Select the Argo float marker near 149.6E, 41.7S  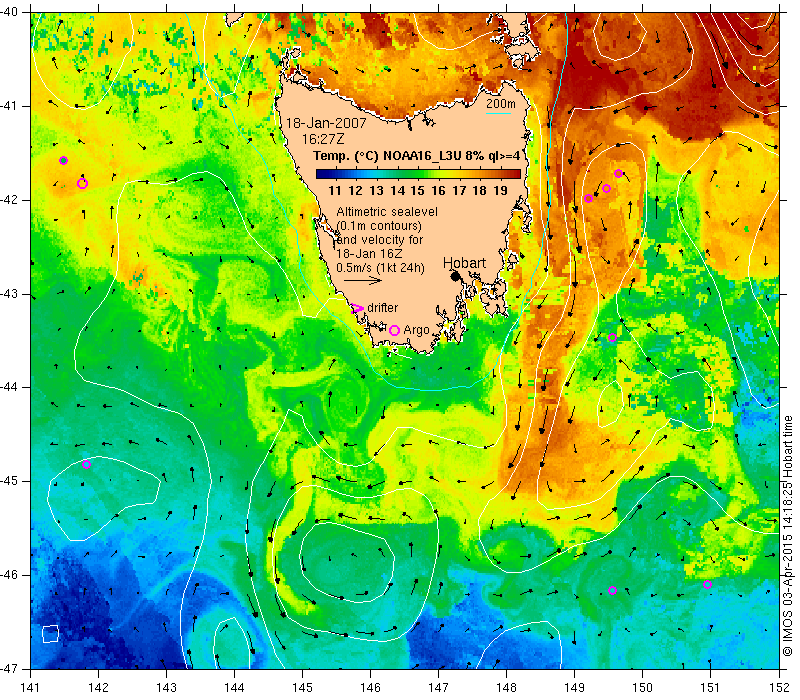click(618, 173)
